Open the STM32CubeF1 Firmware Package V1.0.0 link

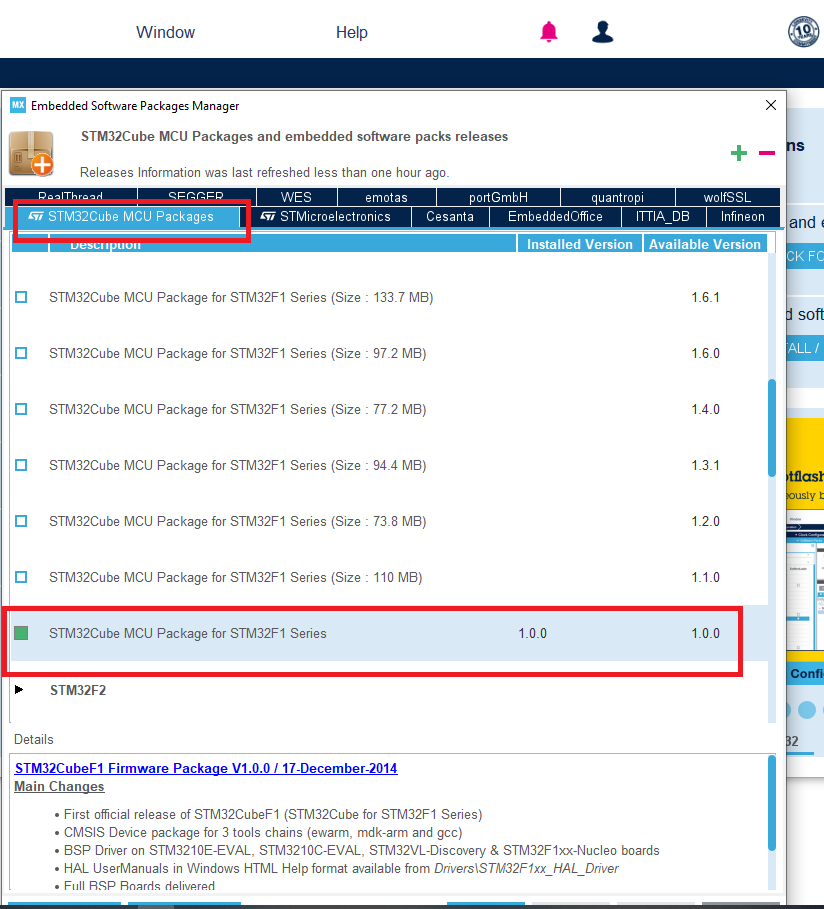click(x=206, y=768)
